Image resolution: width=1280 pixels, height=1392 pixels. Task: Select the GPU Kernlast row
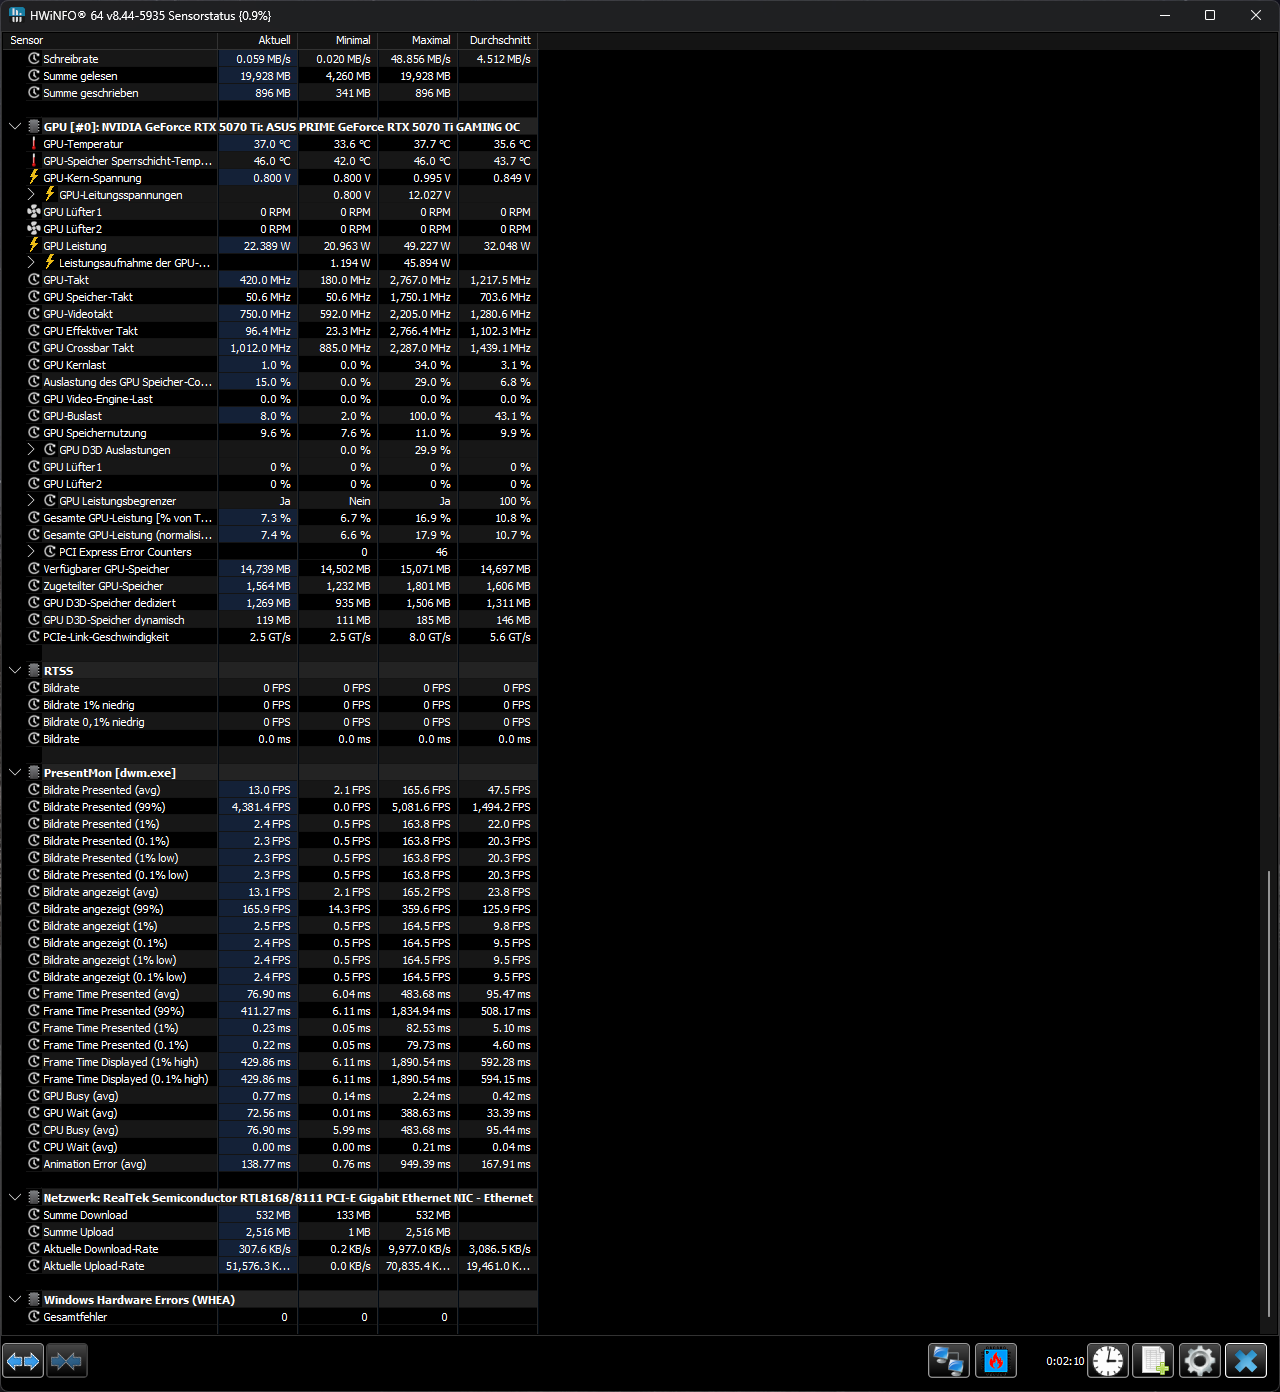pos(269,365)
